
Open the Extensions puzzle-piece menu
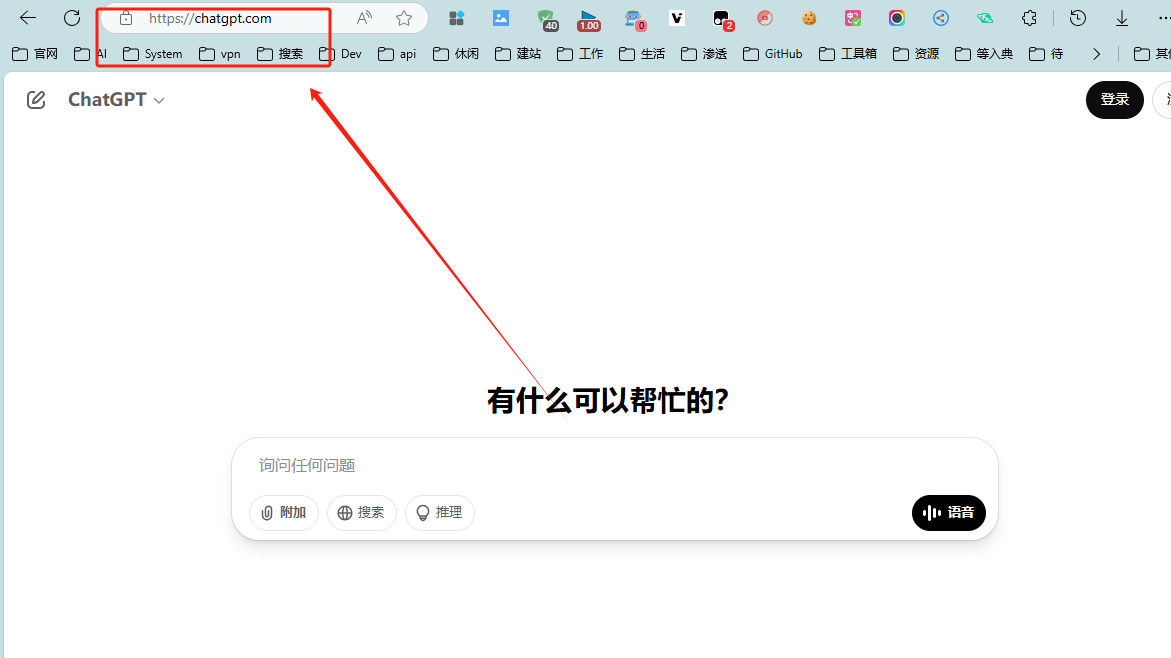(1029, 18)
